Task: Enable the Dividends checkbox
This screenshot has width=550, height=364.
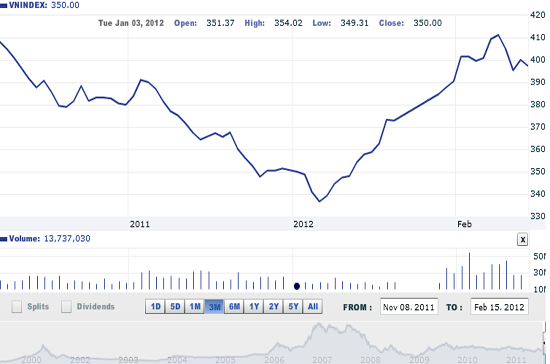Action: (66, 306)
